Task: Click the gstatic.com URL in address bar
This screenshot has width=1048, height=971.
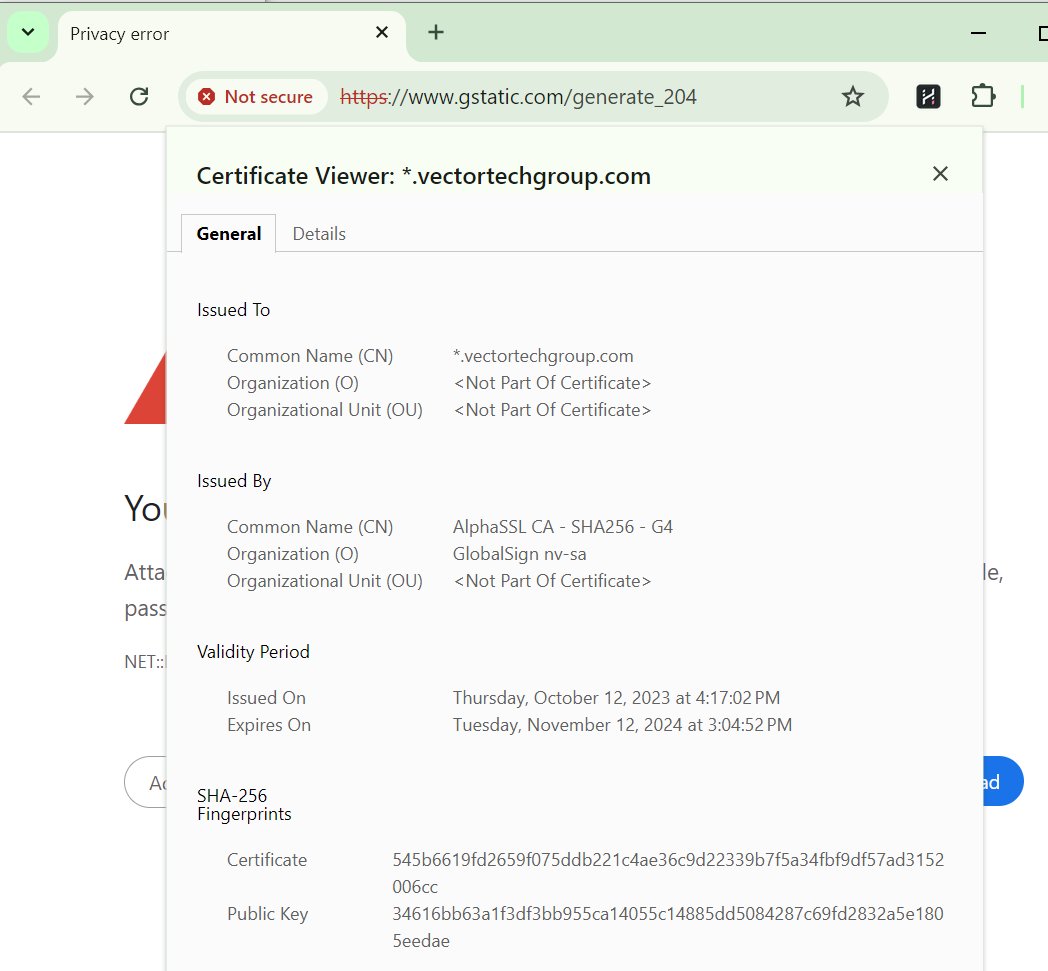Action: (518, 97)
